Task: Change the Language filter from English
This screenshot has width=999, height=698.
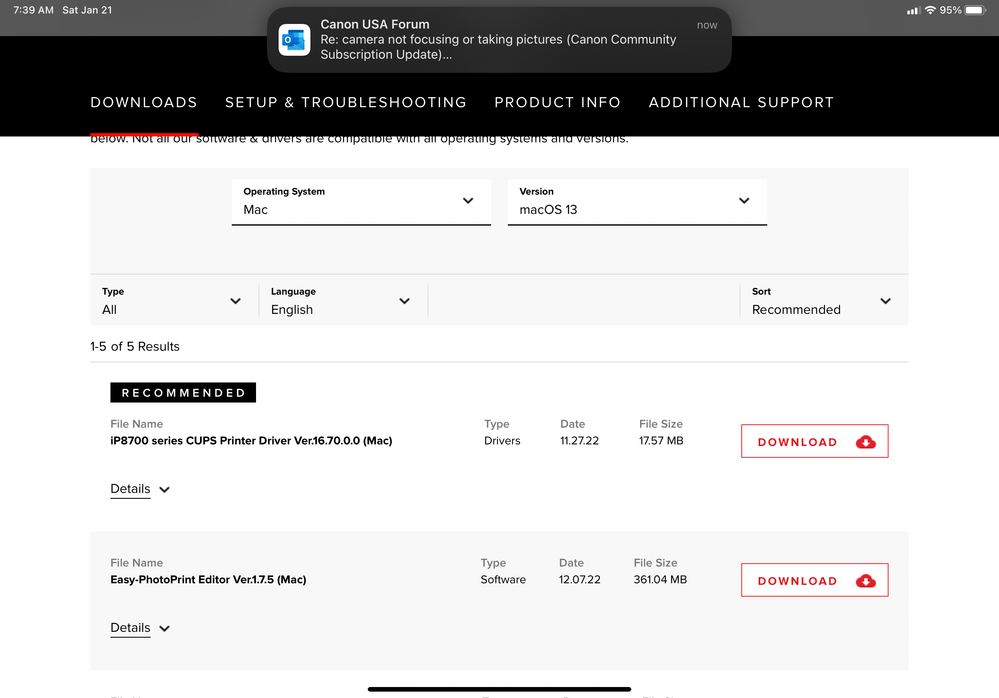Action: [x=341, y=301]
